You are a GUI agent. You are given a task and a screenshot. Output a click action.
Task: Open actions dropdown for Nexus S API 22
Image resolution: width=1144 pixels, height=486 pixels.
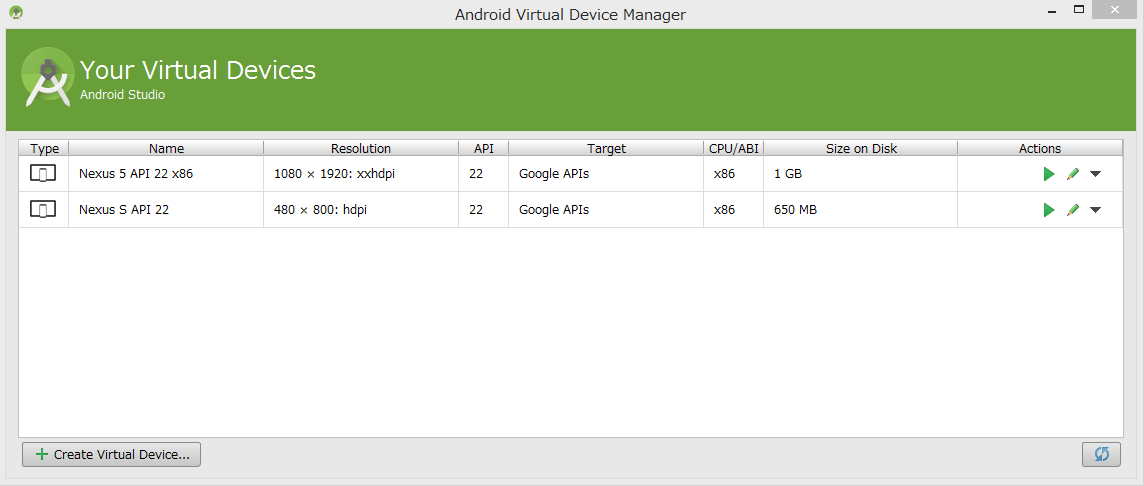click(x=1095, y=210)
